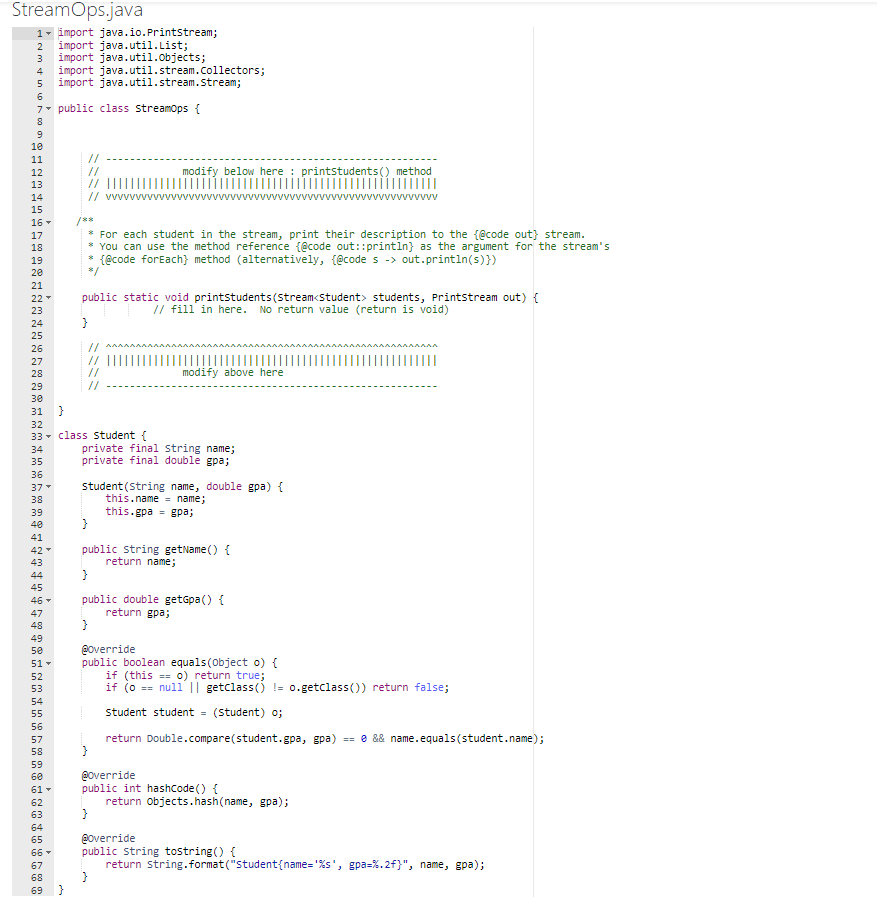Click the 'return Double.compare' statement

324,738
